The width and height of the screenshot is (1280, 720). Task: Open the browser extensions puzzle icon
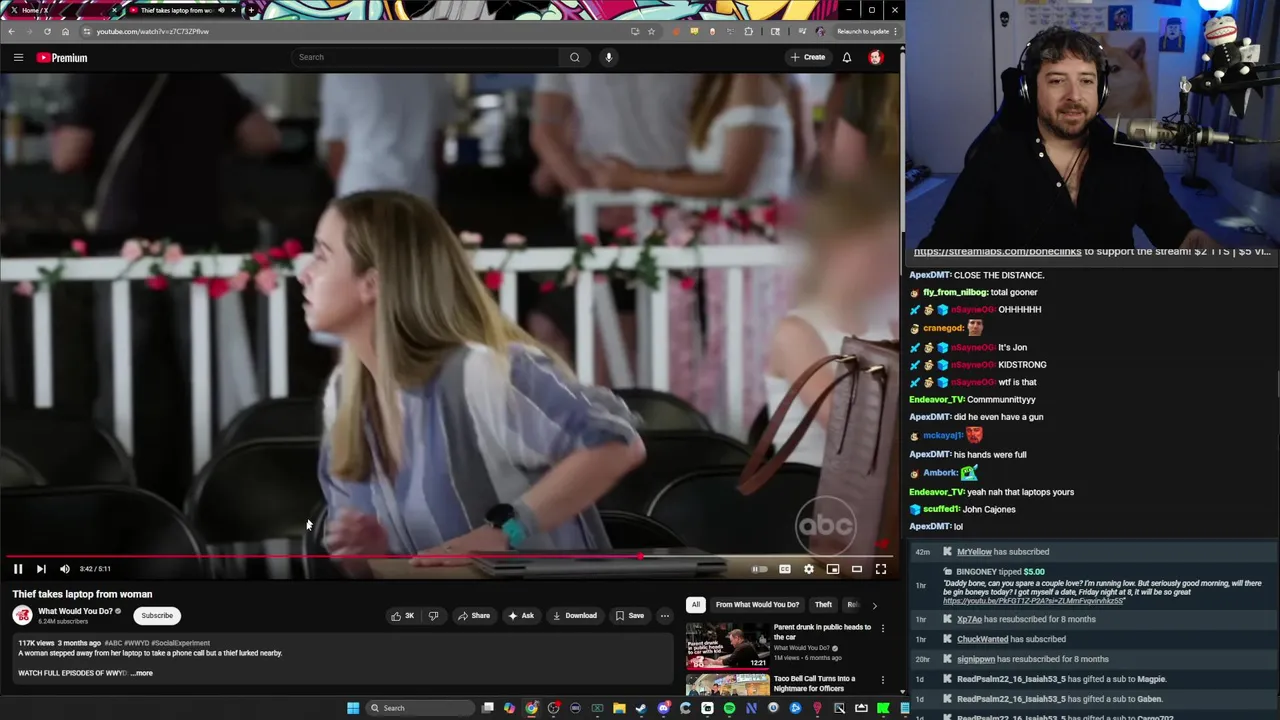(748, 31)
